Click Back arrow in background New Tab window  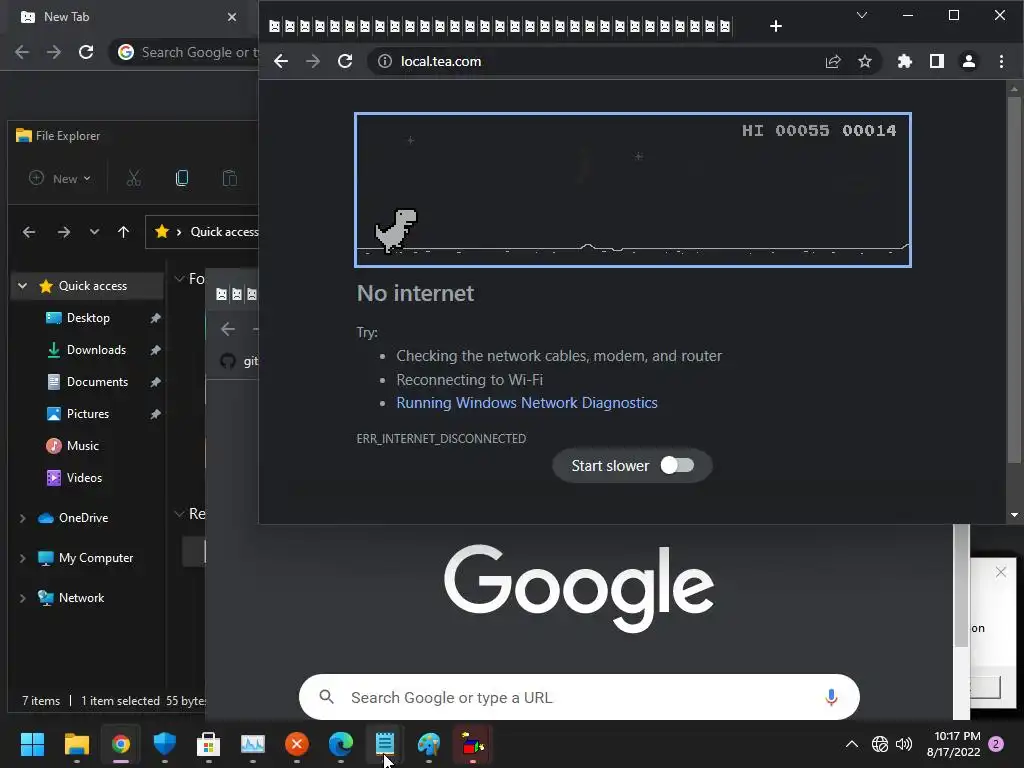click(22, 52)
